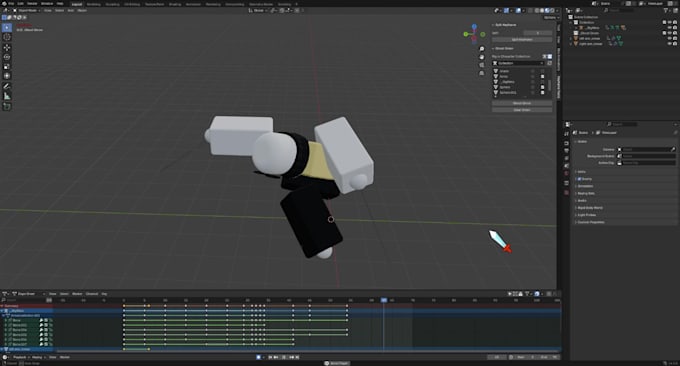This screenshot has width=680, height=366.
Task: Select the Rotate tool
Action: tap(7, 57)
